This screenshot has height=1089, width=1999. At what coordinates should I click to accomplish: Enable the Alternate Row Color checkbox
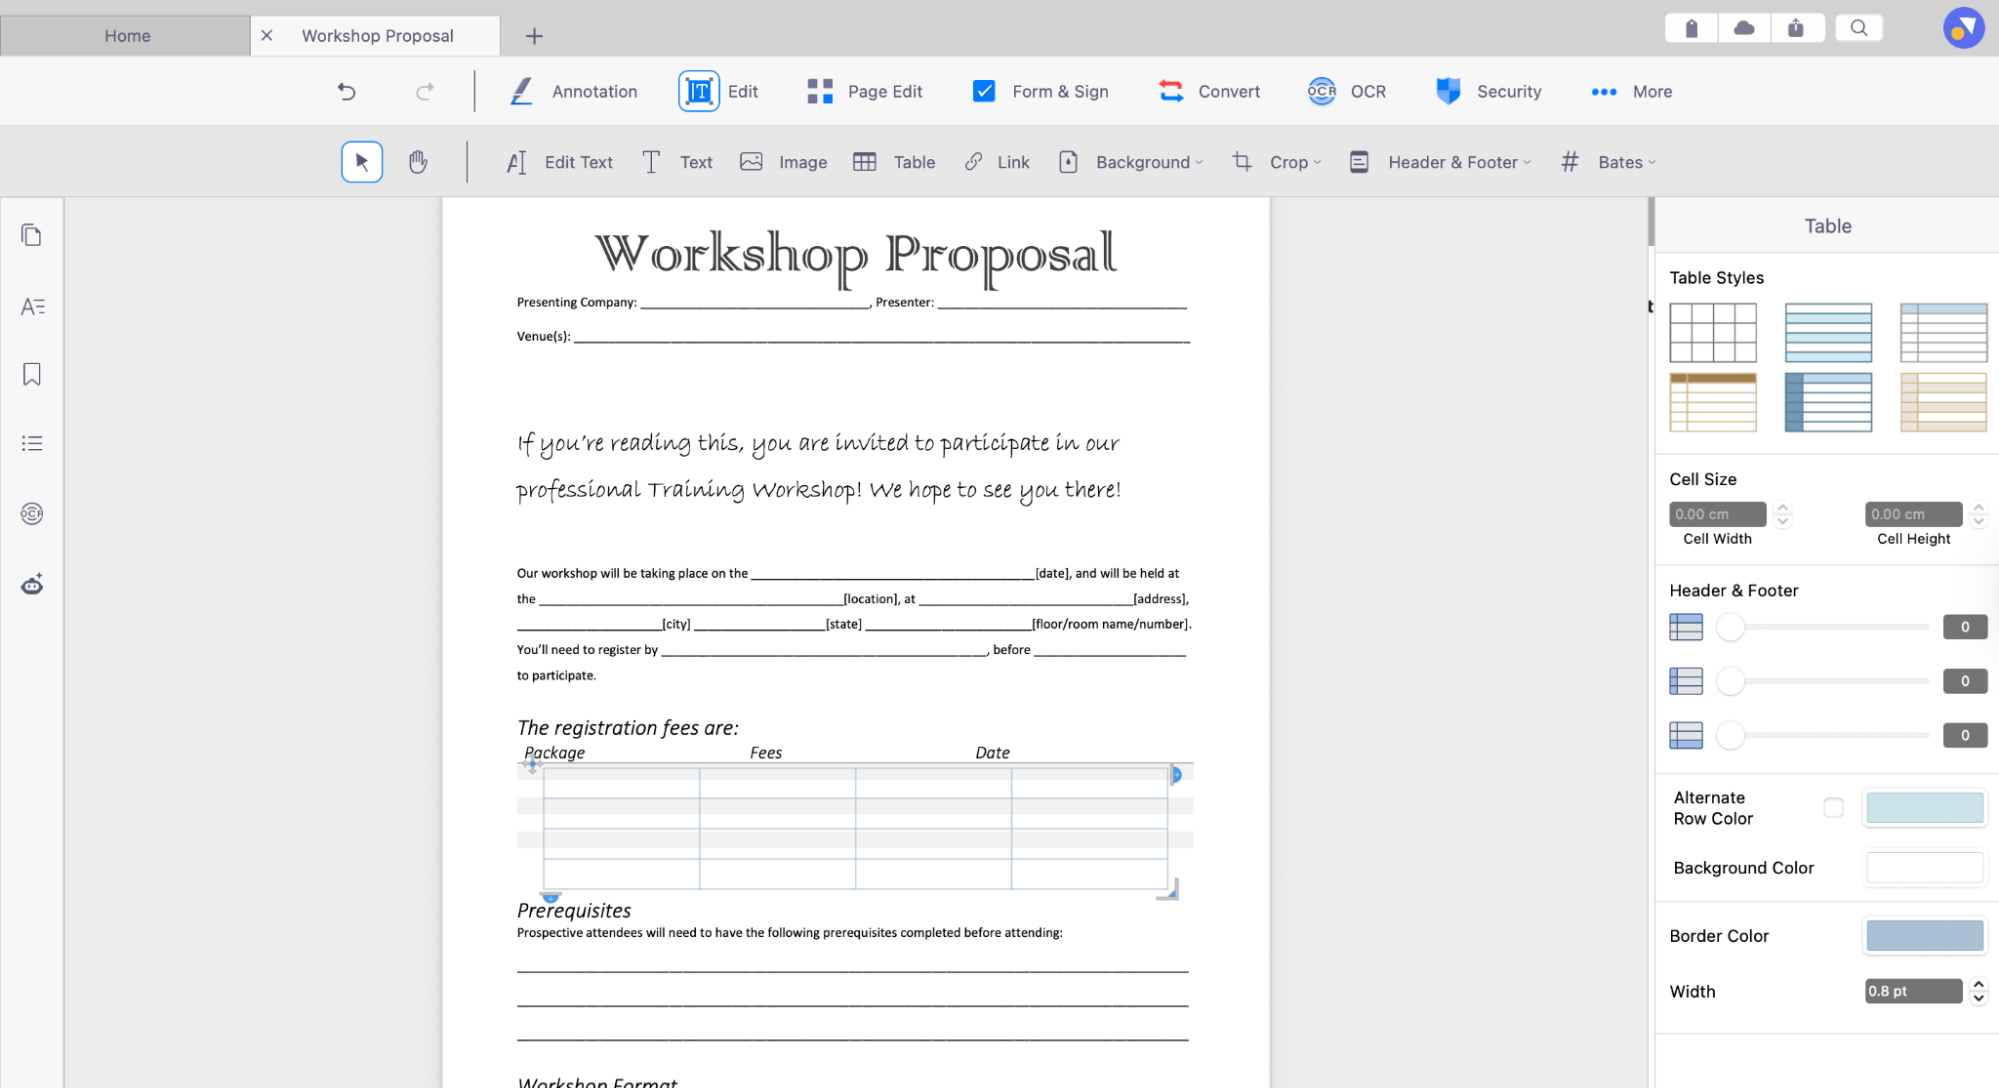click(x=1832, y=807)
